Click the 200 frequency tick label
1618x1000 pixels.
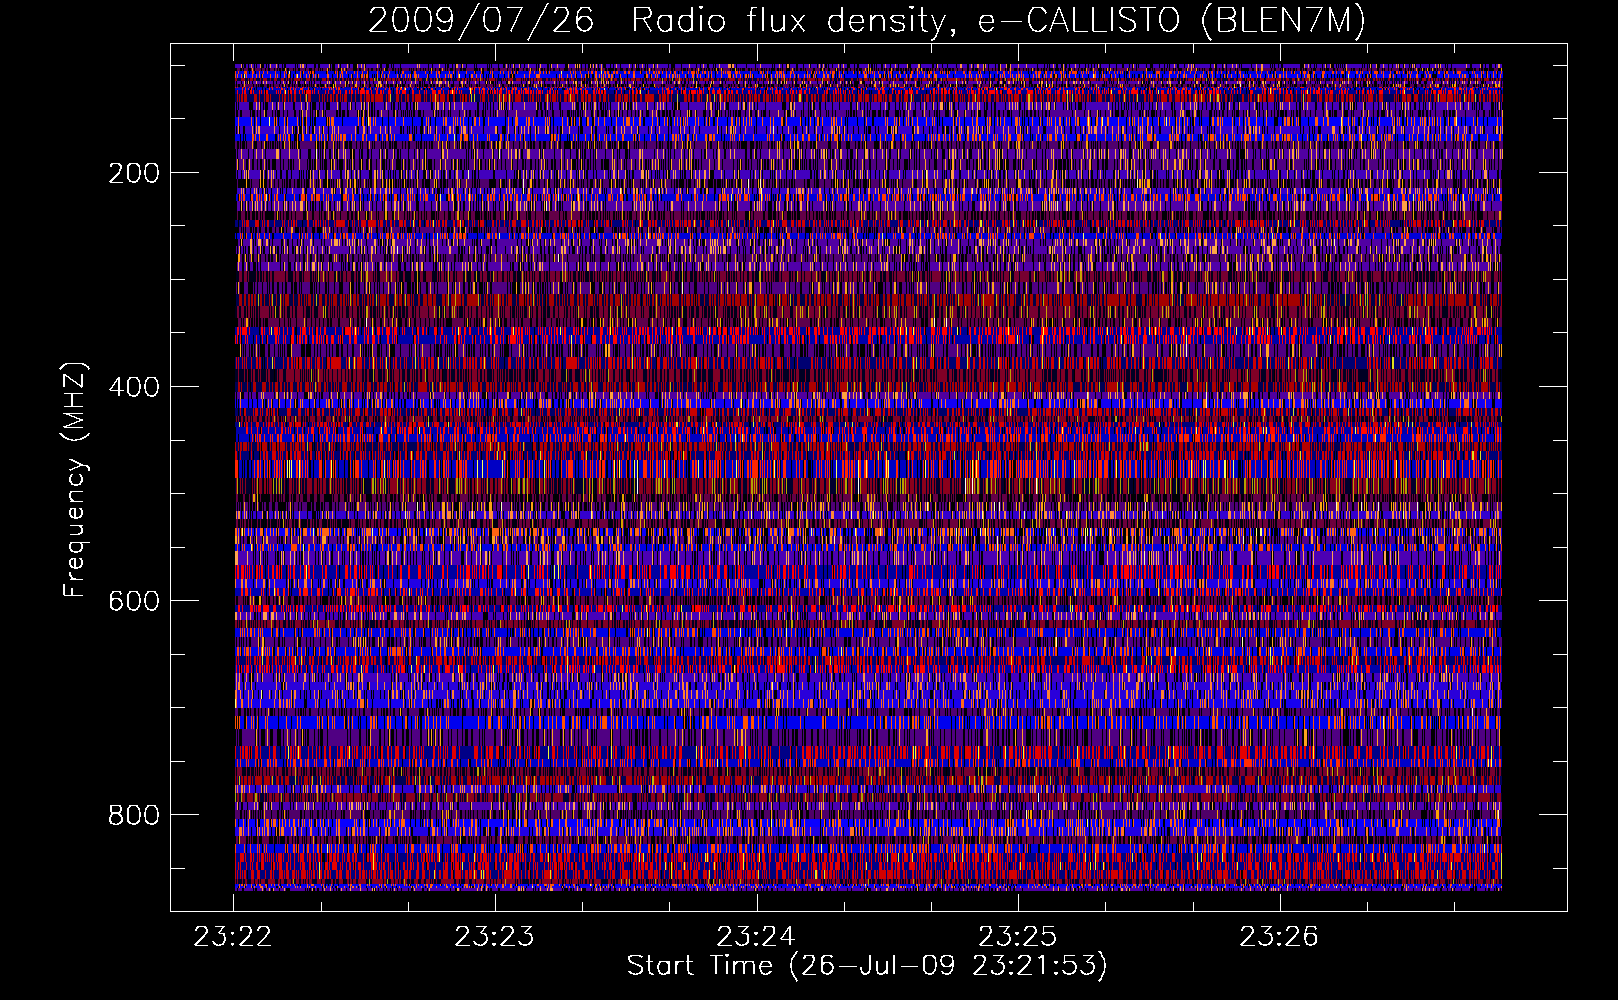click(134, 173)
